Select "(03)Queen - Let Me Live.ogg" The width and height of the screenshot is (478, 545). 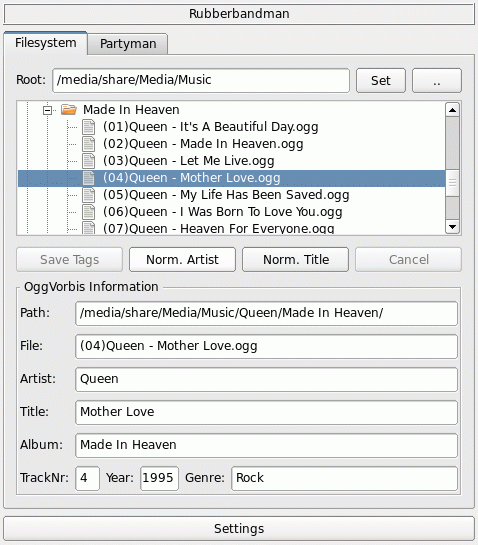point(189,161)
